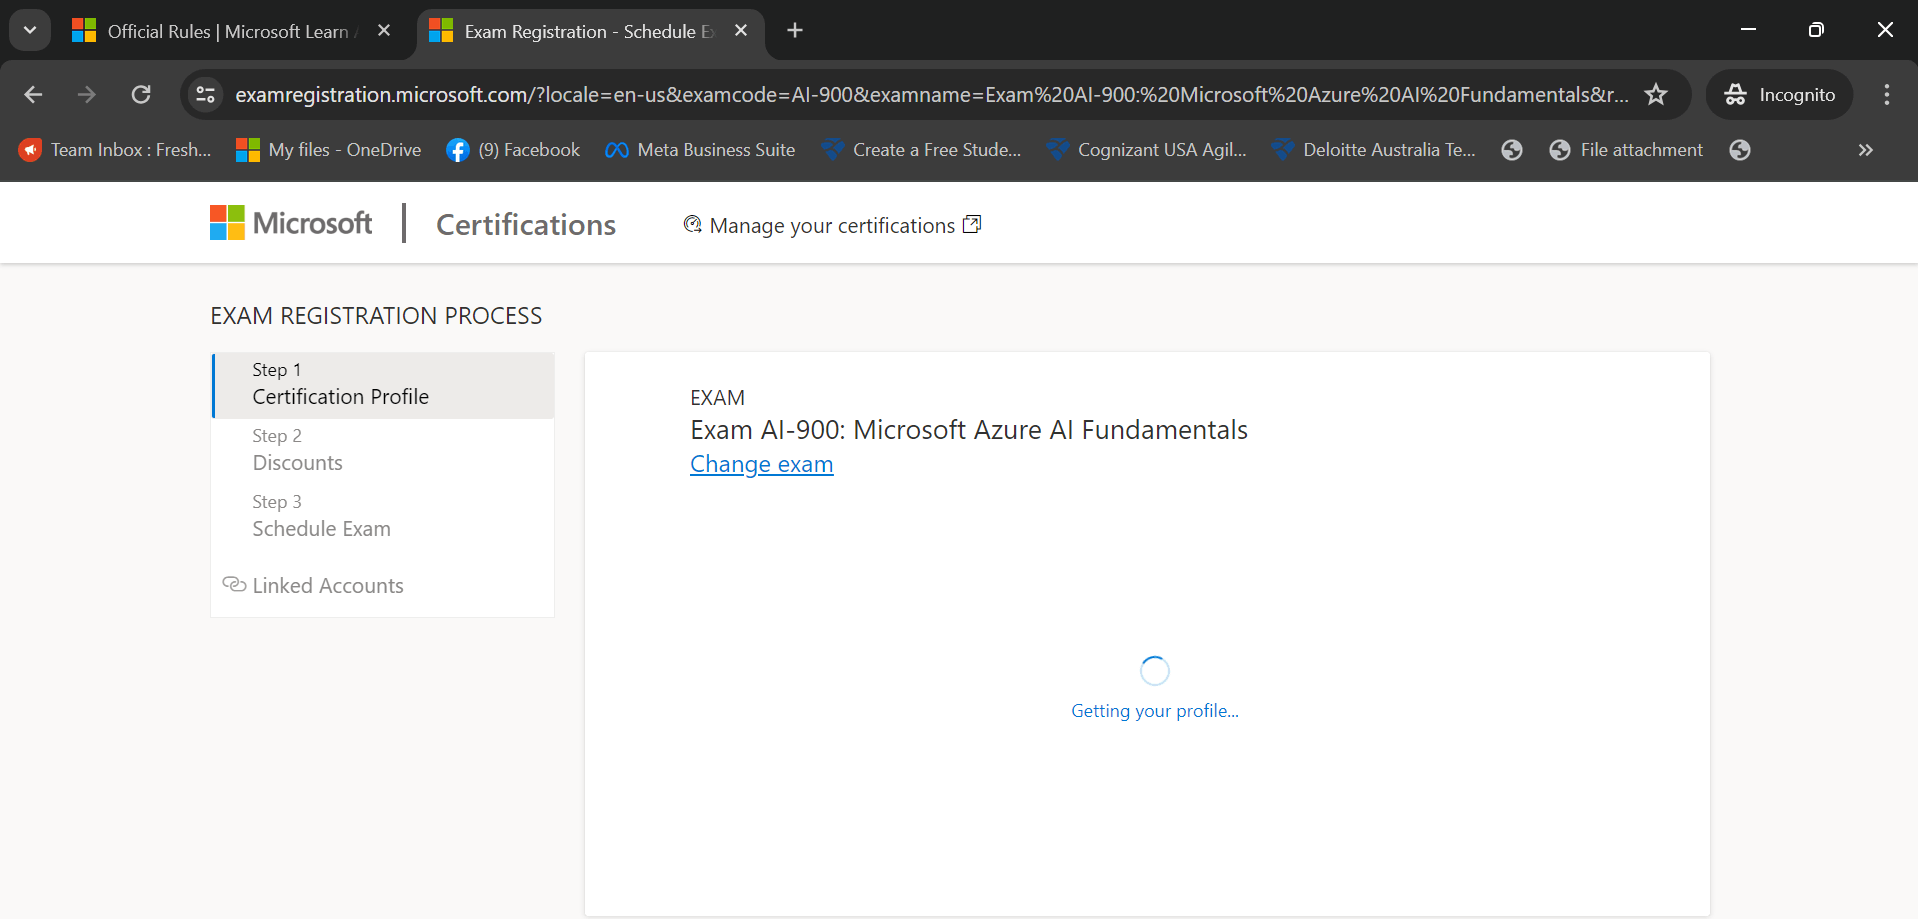
Task: Select Step 1 Certification Profile
Action: pos(383,385)
